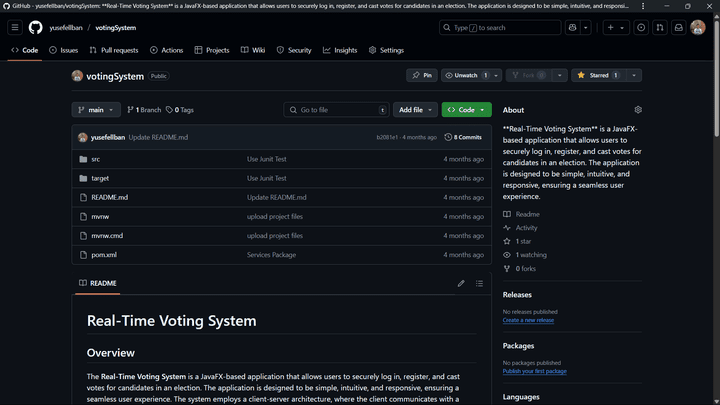
Task: Open the green Code dropdown button
Action: tap(467, 110)
